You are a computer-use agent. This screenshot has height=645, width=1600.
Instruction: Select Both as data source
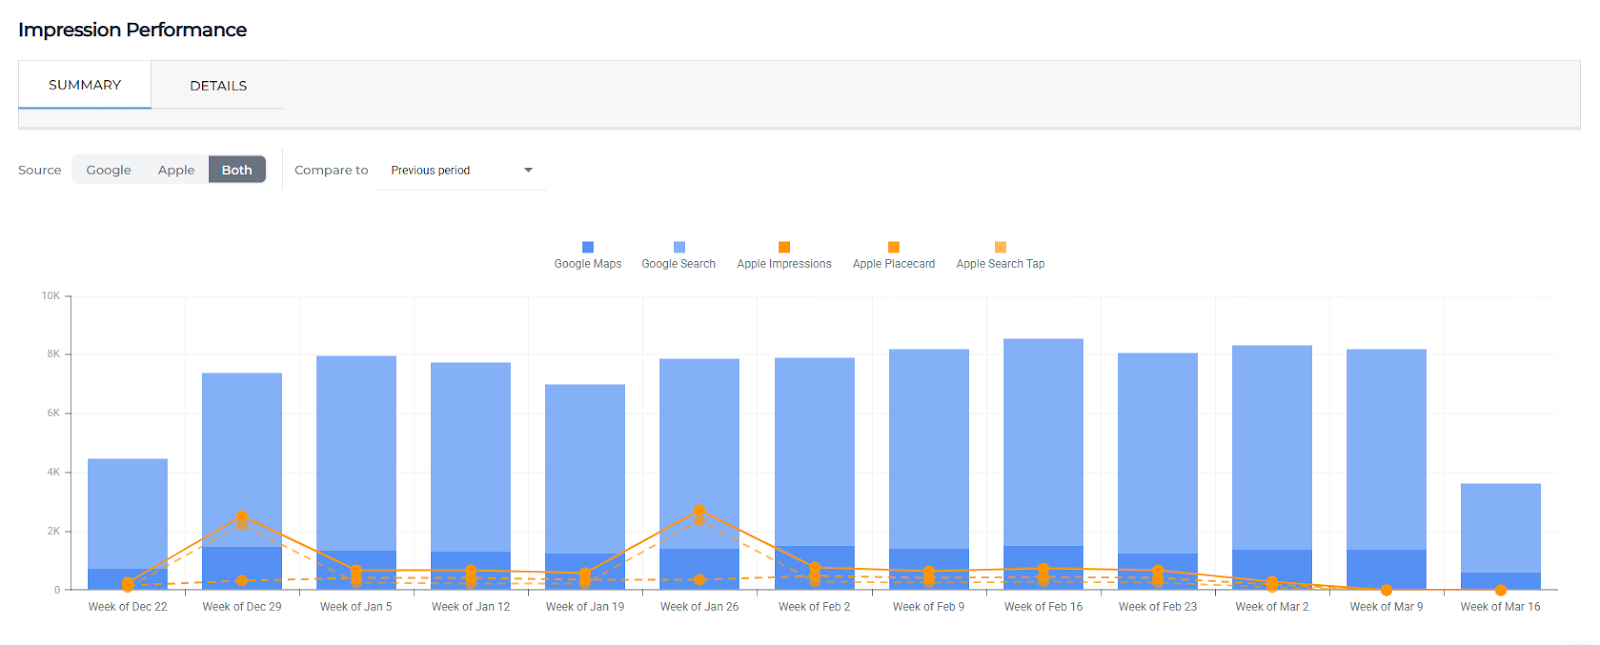(x=237, y=170)
